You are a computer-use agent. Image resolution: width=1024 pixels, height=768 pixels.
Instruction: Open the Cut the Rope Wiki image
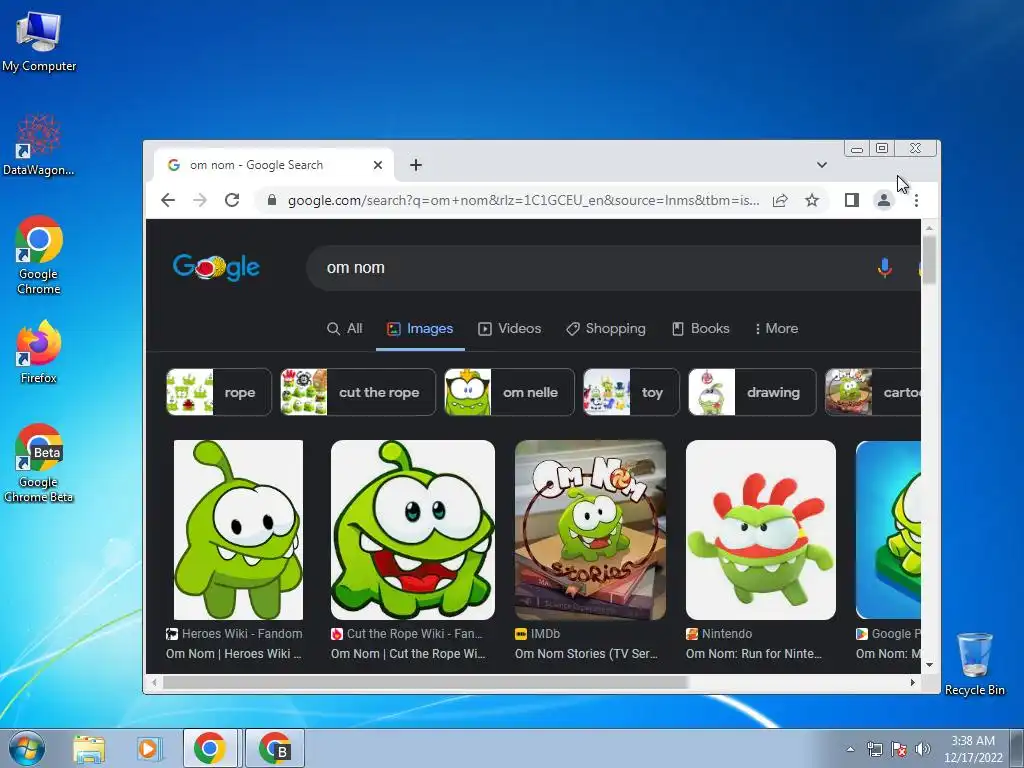coord(413,530)
